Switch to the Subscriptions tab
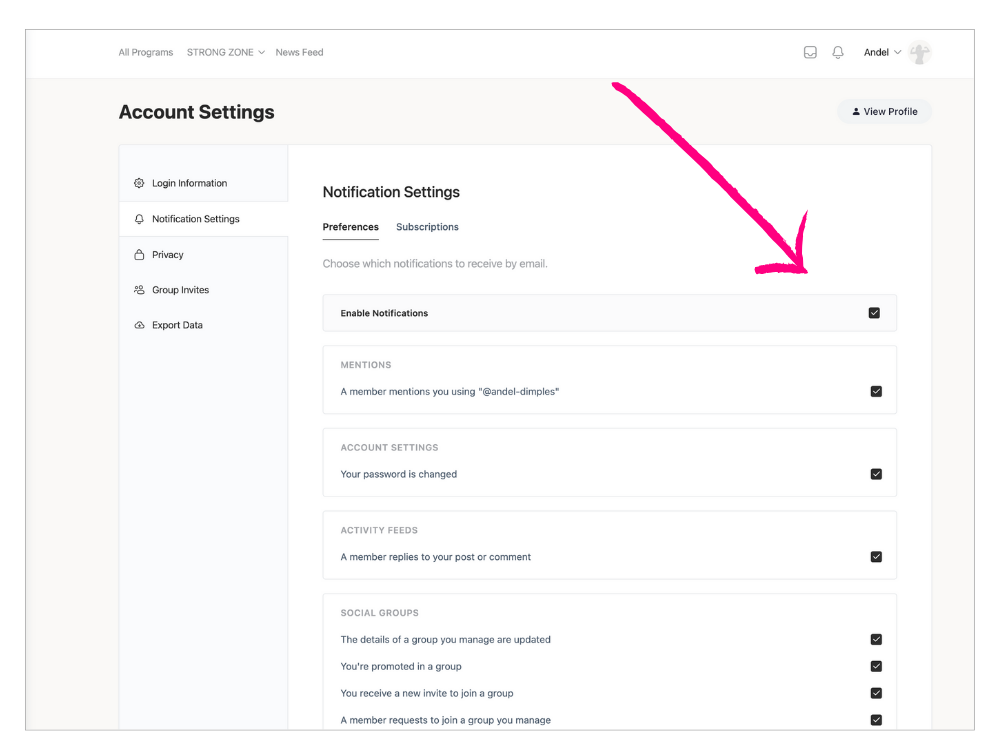Image resolution: width=1000 pixels, height=750 pixels. pyautogui.click(x=427, y=227)
